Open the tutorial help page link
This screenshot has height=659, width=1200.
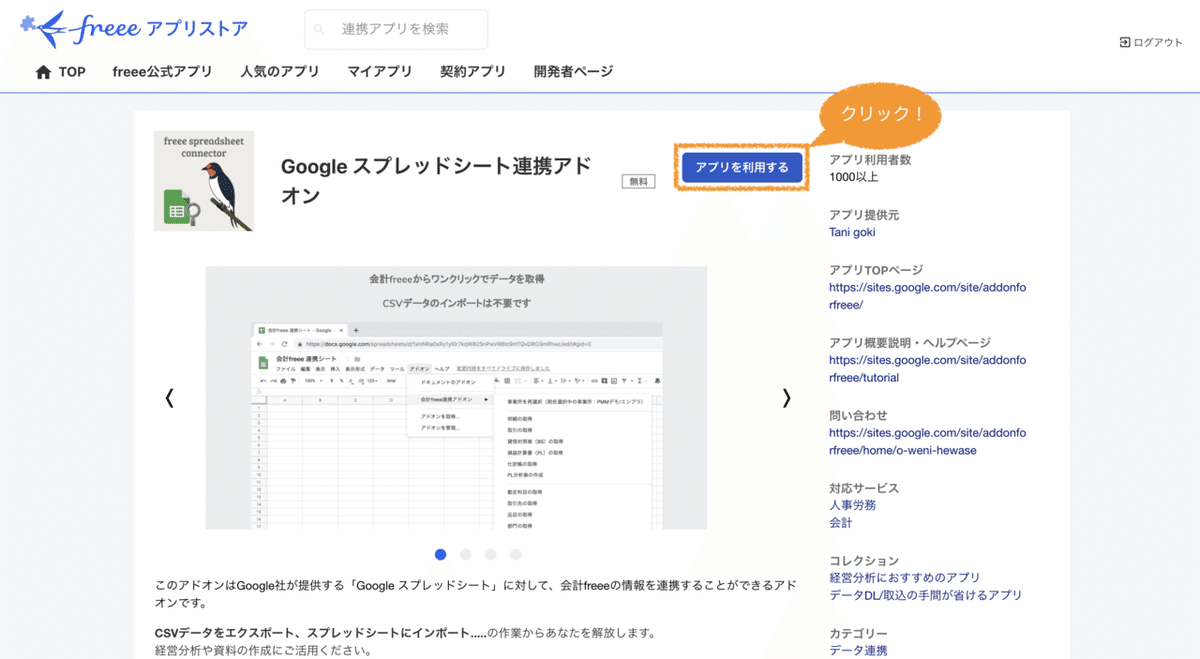coord(927,369)
